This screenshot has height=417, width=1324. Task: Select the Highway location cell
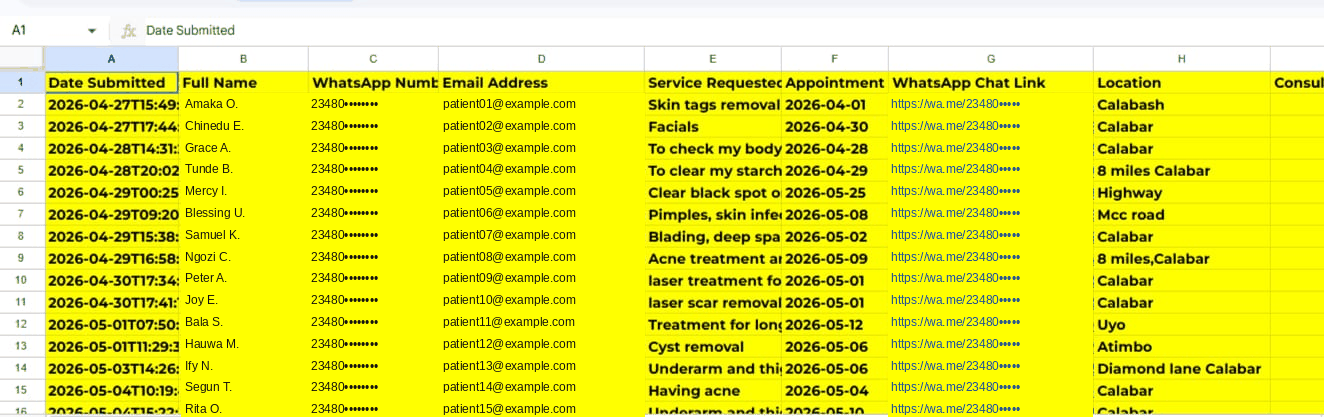1182,191
